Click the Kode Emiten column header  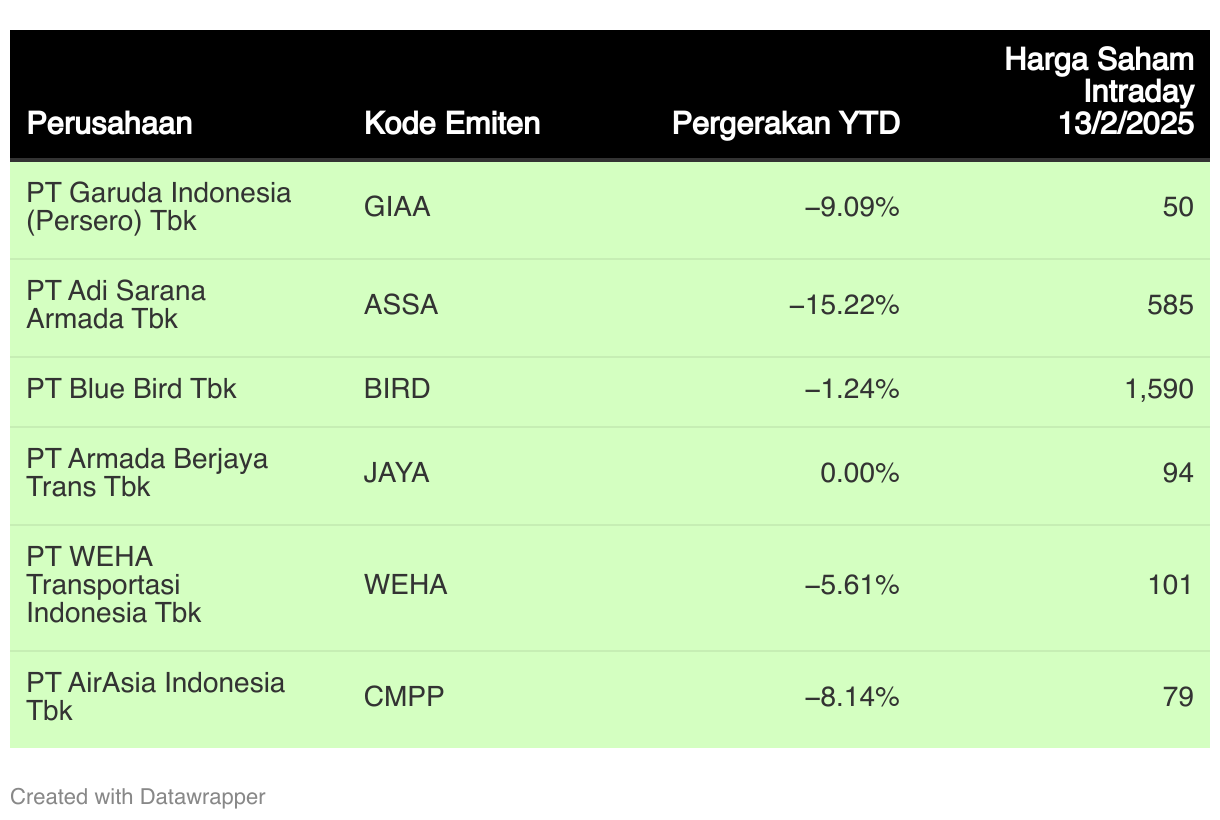point(452,123)
